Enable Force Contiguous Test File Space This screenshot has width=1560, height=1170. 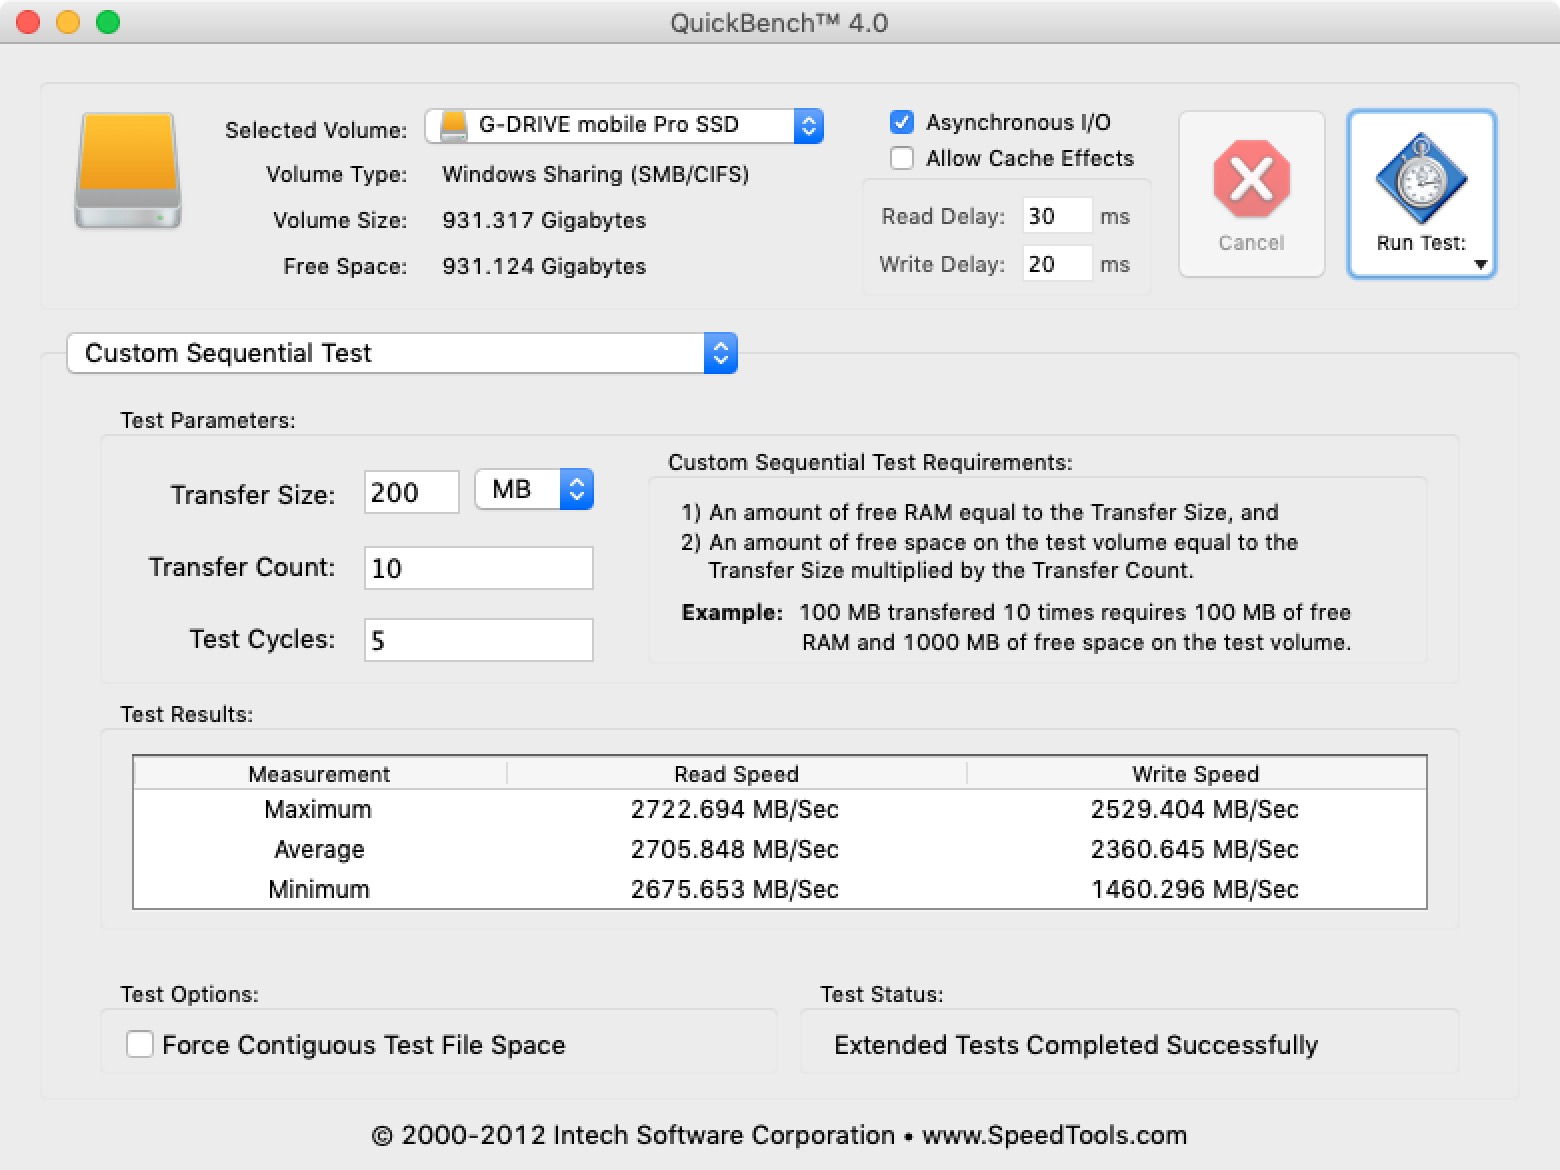tap(140, 1044)
